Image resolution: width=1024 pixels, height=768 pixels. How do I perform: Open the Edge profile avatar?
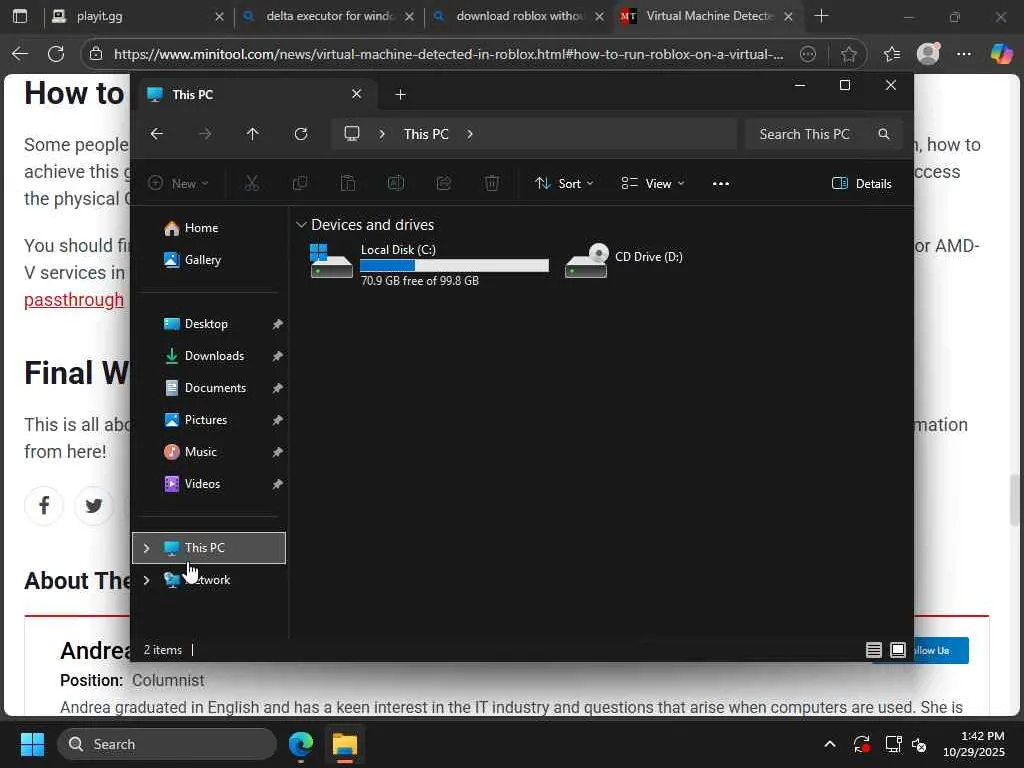coord(928,54)
